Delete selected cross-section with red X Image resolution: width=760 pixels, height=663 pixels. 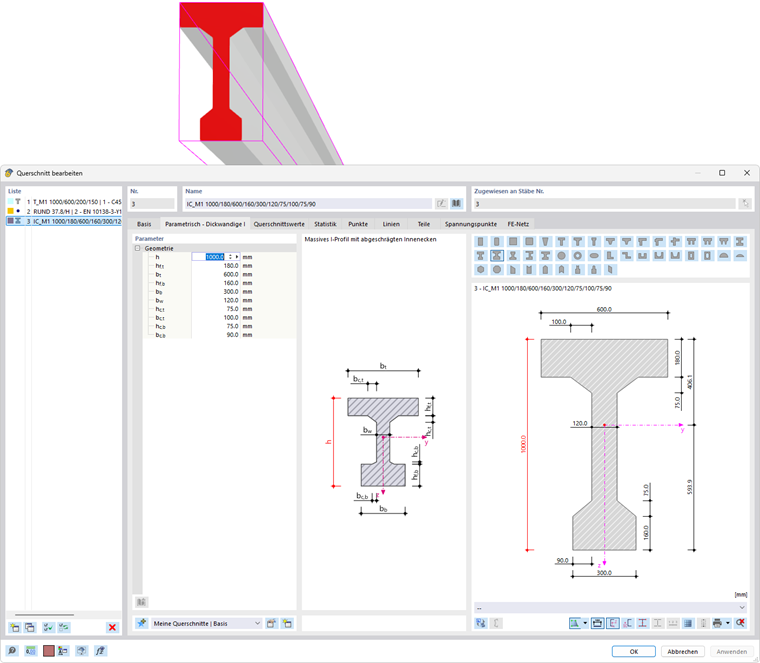pyautogui.click(x=112, y=628)
